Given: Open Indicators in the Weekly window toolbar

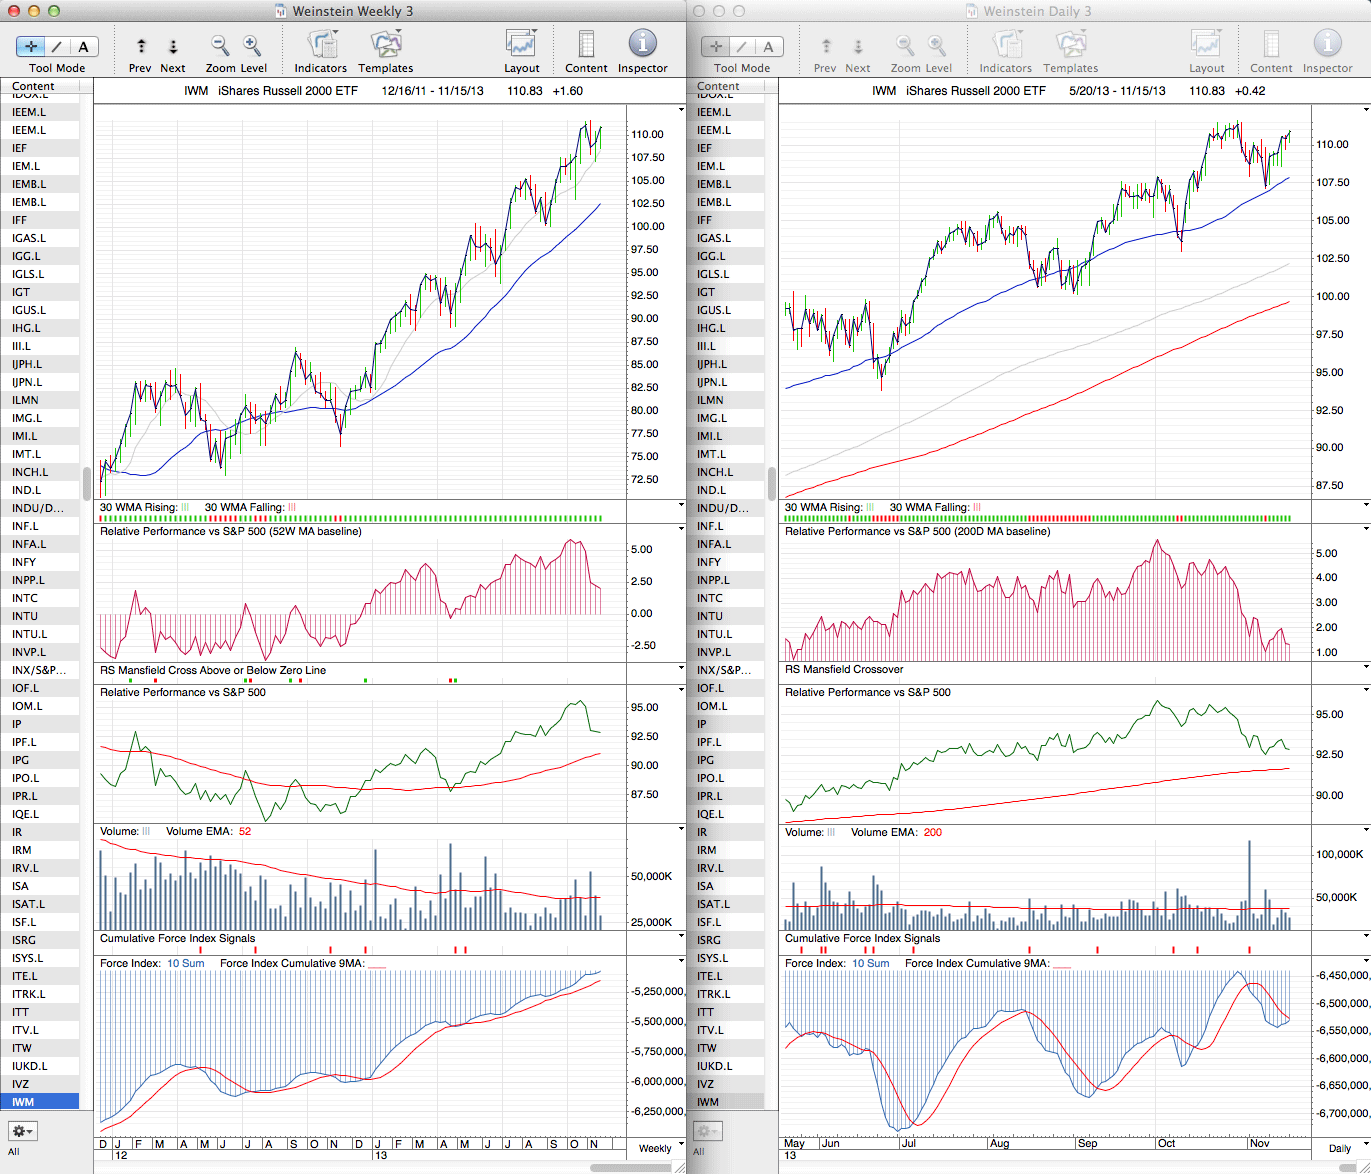Looking at the screenshot, I should (x=321, y=46).
